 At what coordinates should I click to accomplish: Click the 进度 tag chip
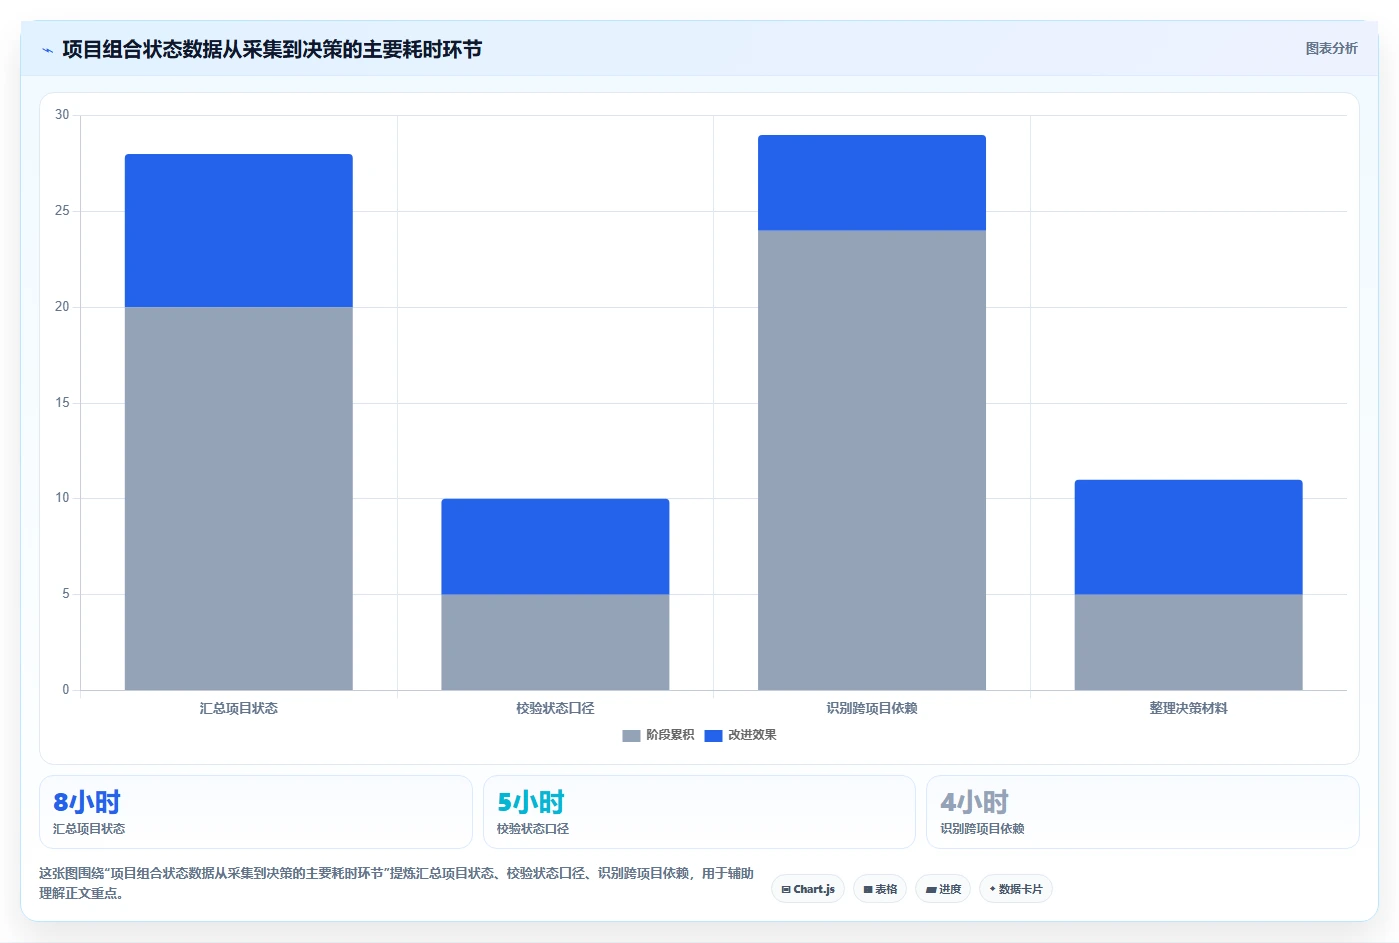(x=943, y=889)
